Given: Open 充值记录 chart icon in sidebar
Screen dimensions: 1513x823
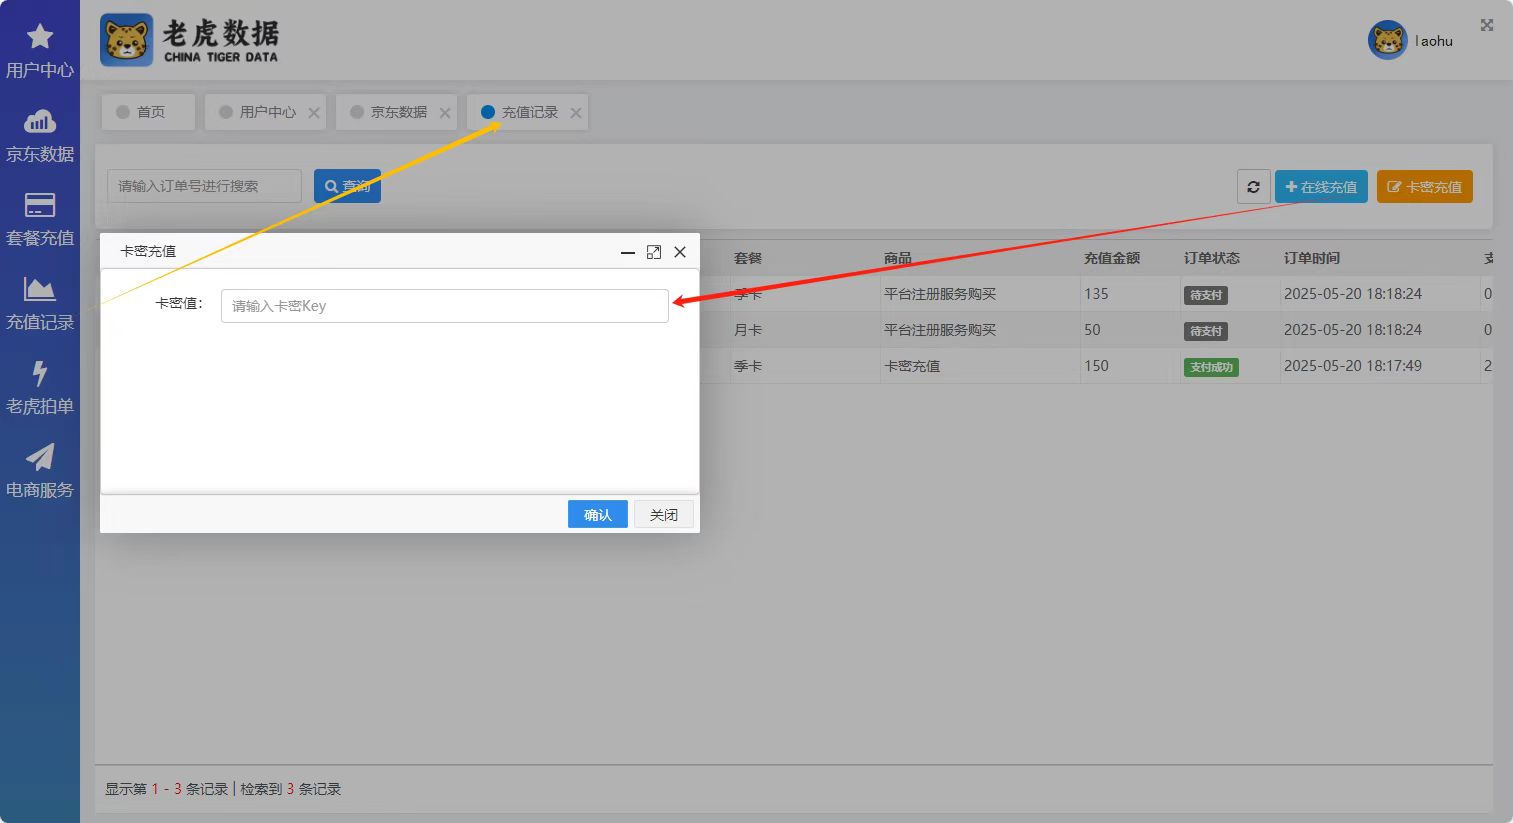Looking at the screenshot, I should (x=40, y=290).
